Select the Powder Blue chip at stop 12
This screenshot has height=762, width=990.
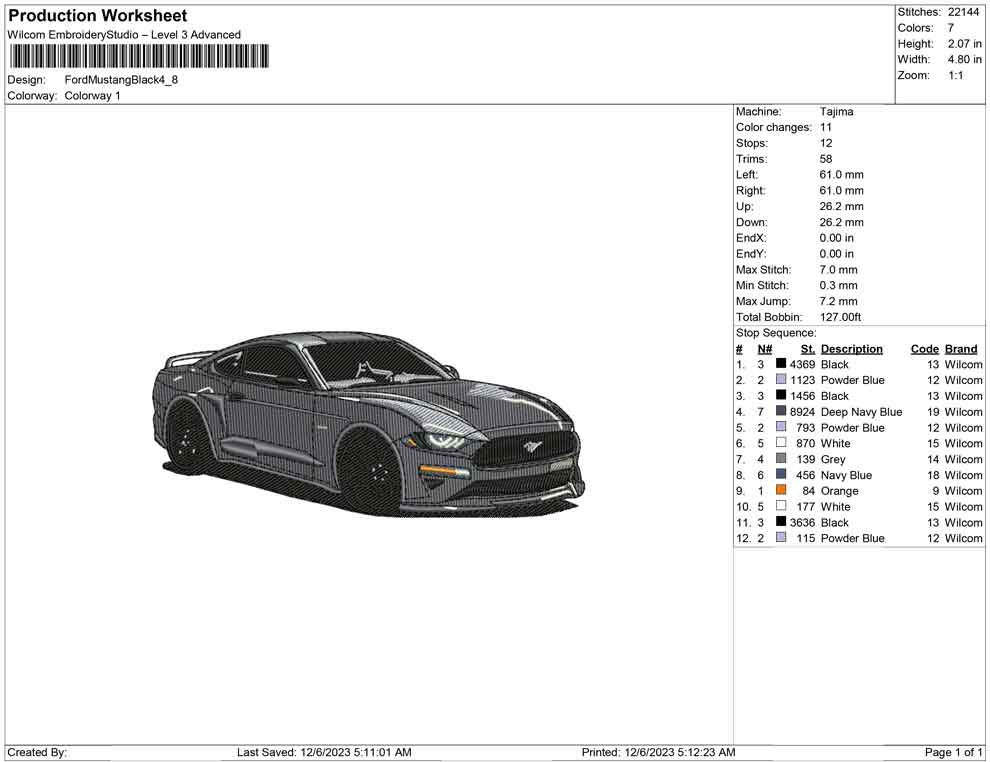point(780,538)
